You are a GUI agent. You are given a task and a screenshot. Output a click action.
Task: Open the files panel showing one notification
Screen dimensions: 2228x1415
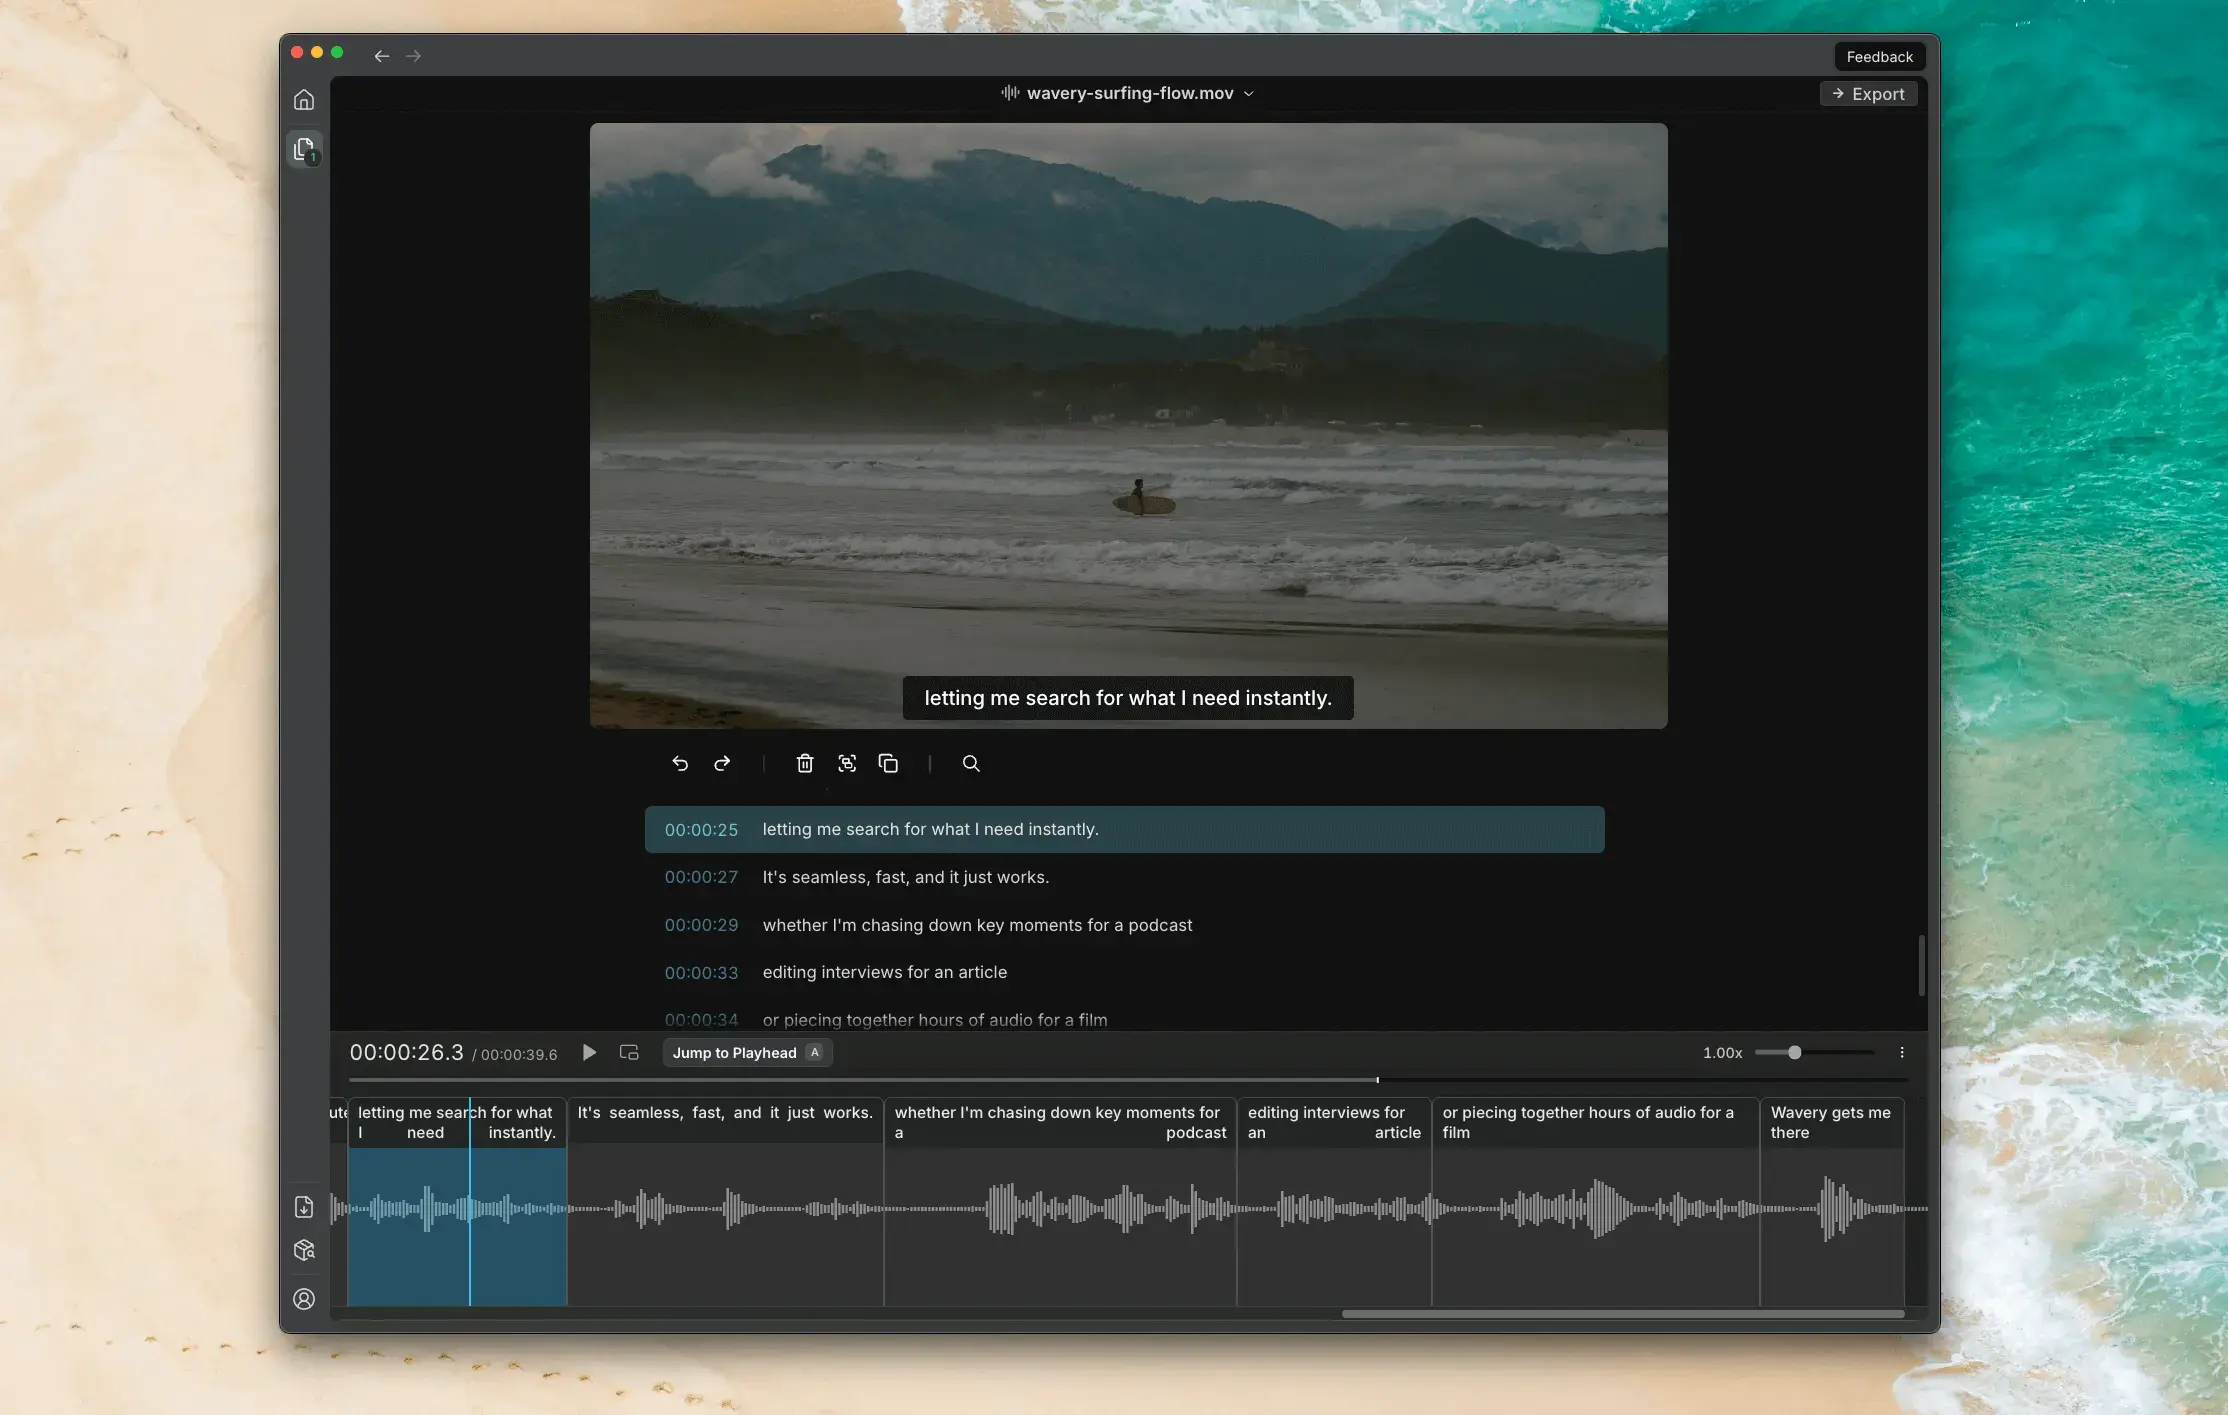[304, 149]
